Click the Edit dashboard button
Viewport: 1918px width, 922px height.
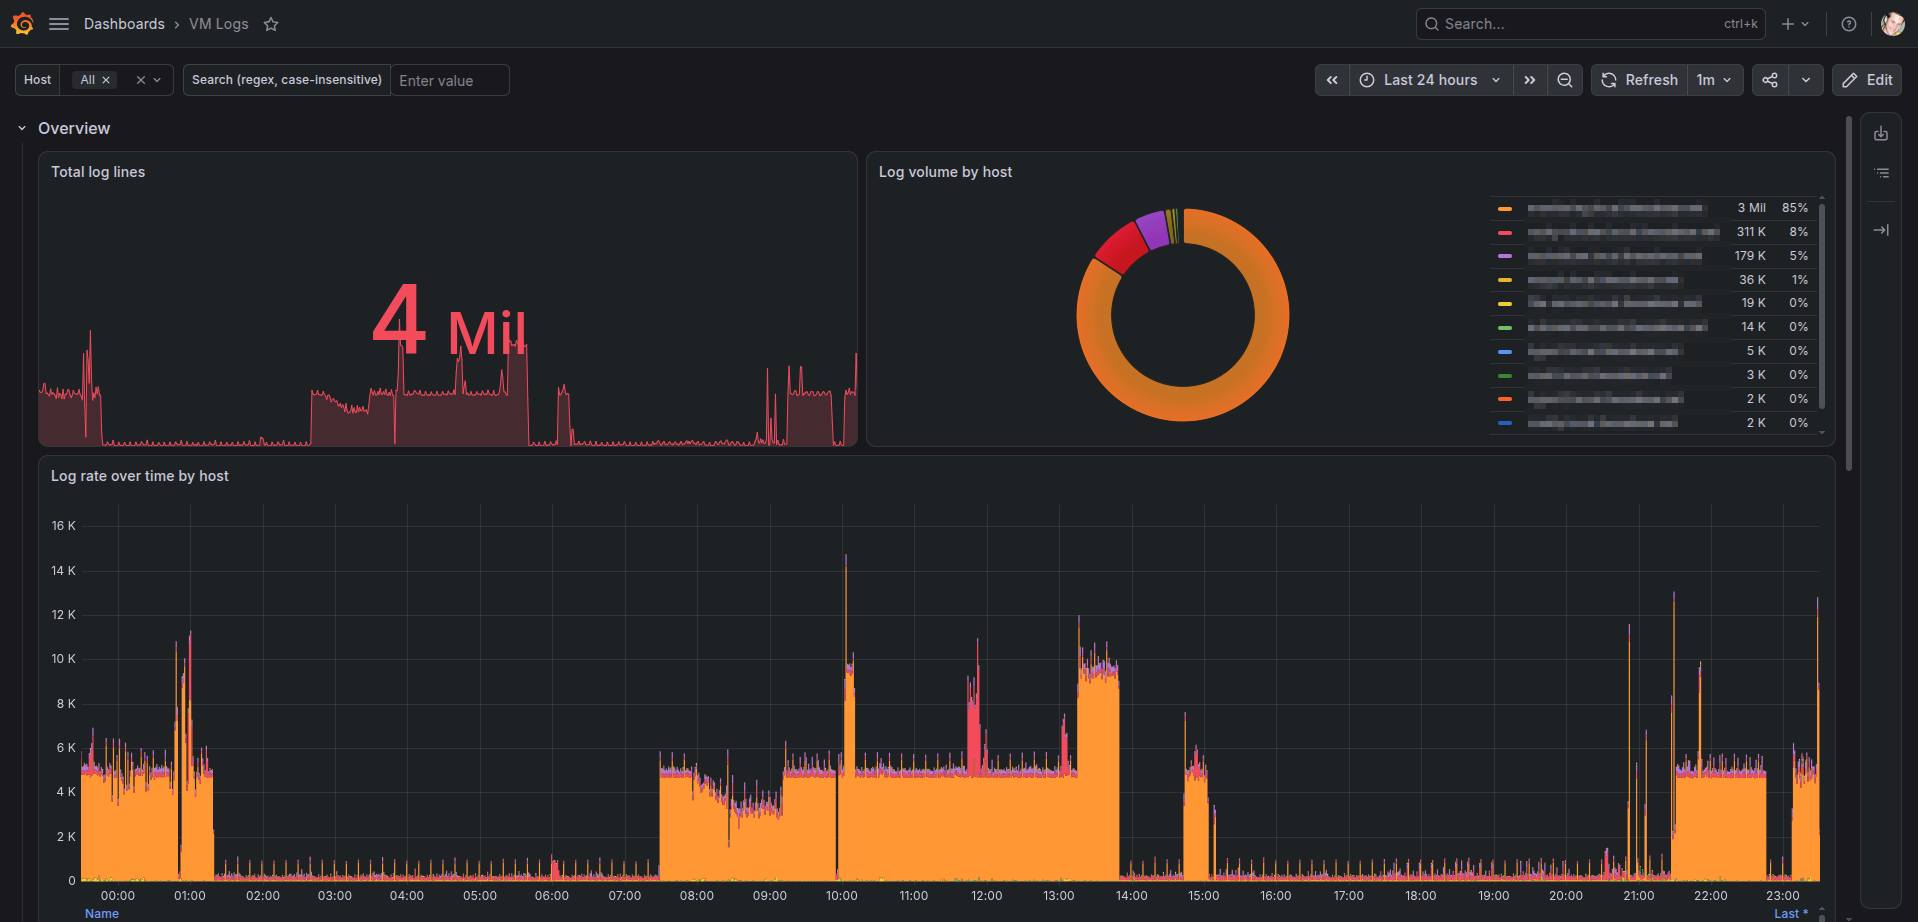click(x=1867, y=80)
